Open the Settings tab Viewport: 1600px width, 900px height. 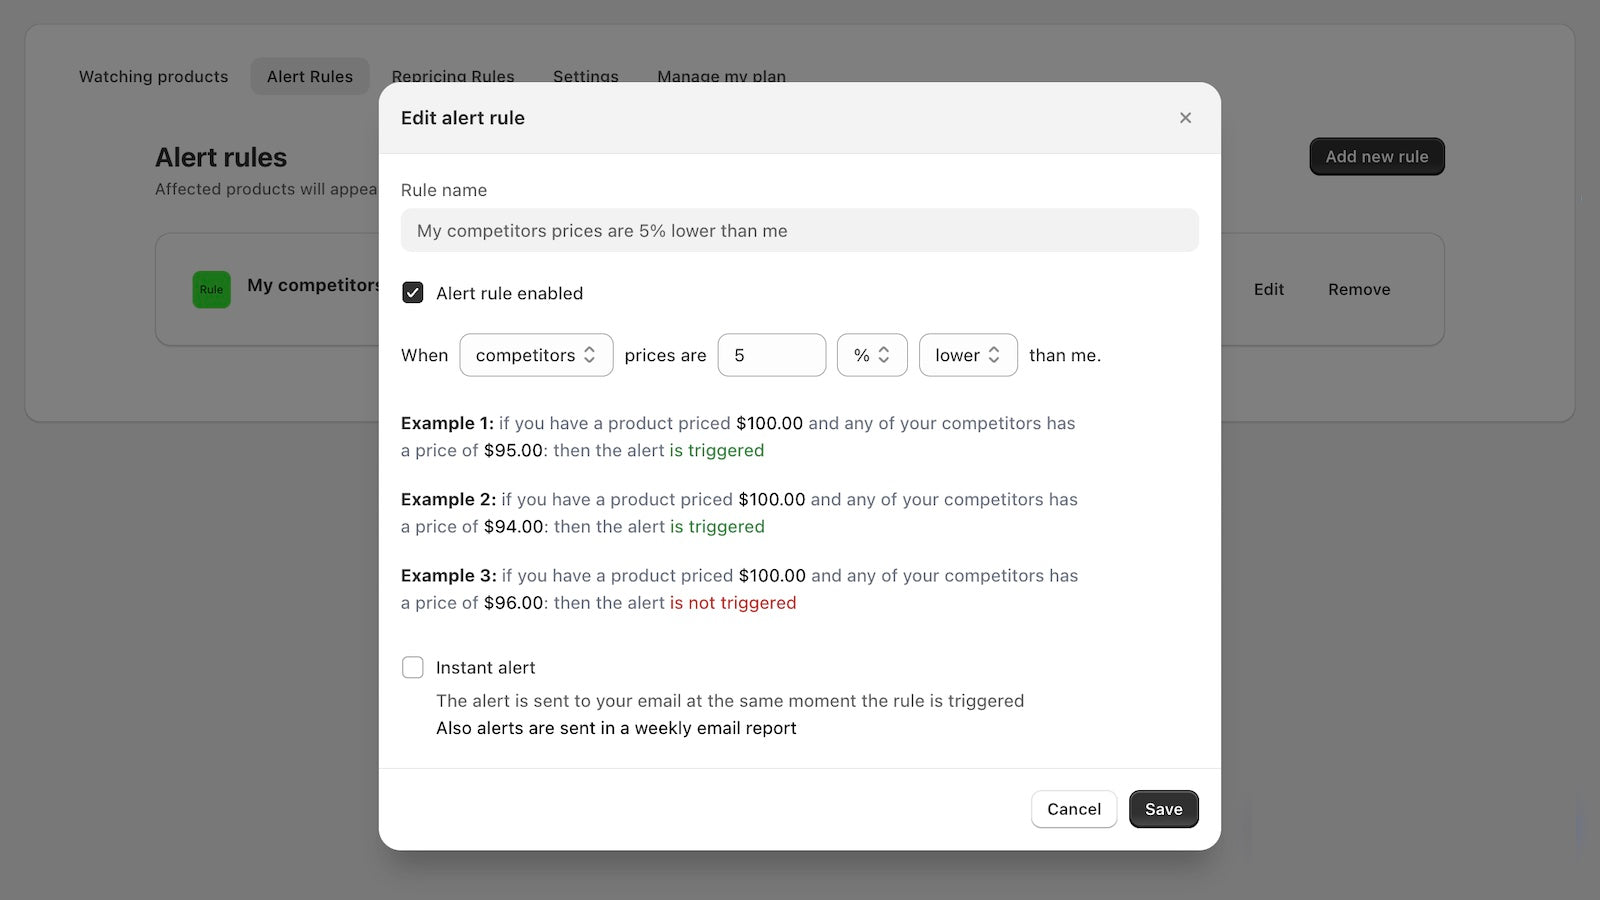click(x=585, y=76)
